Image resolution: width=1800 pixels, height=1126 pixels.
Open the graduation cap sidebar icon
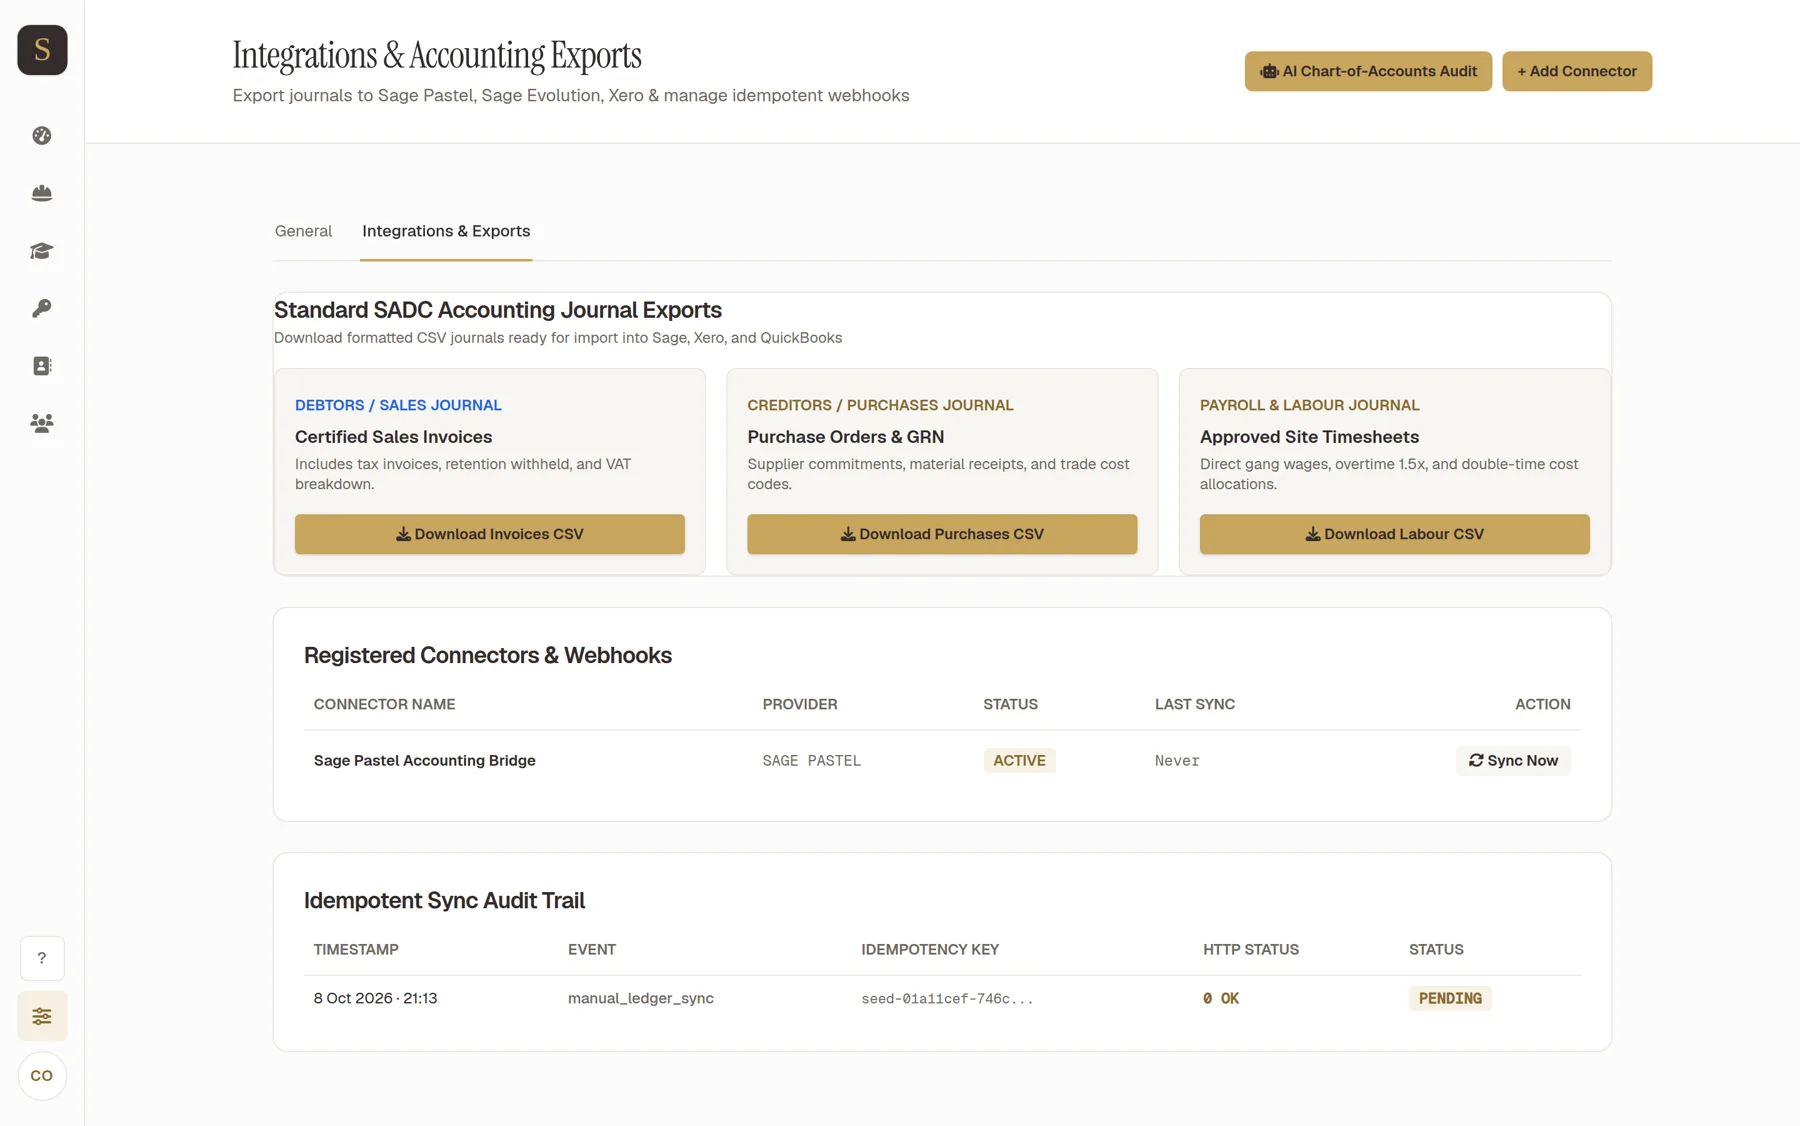(42, 251)
